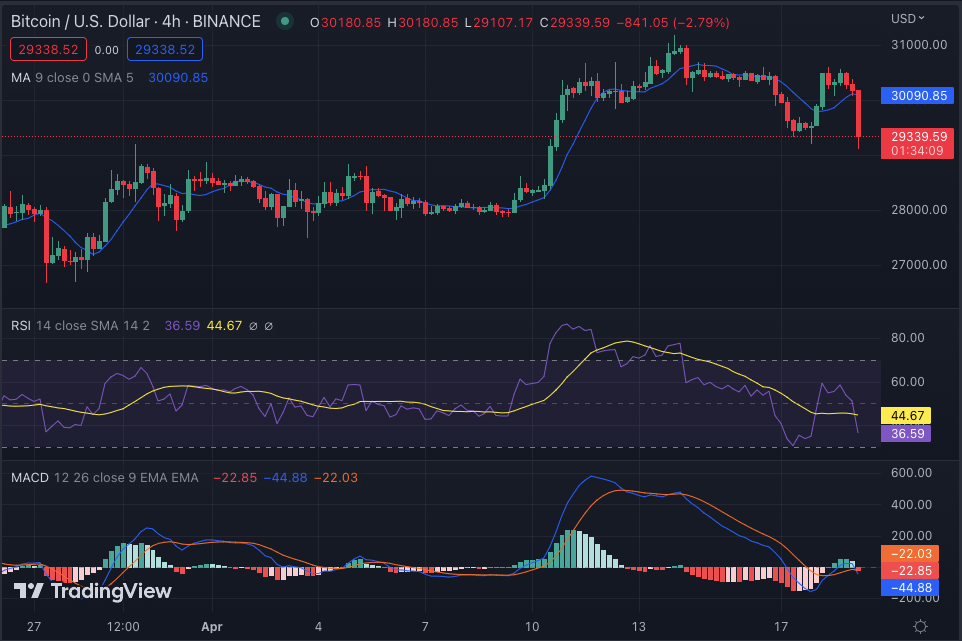Click the 13 date label on time axis

click(639, 627)
